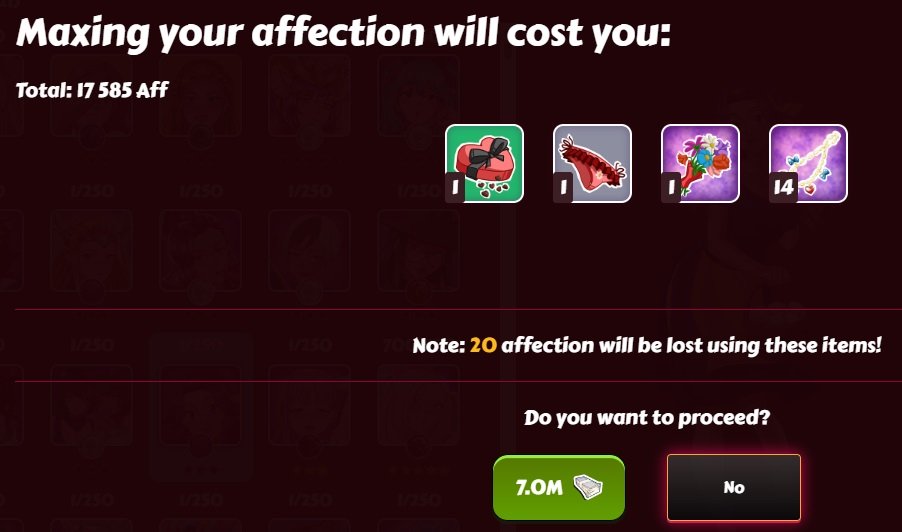
Task: Click the 'affection will be lost' warning note
Action: pos(647,345)
